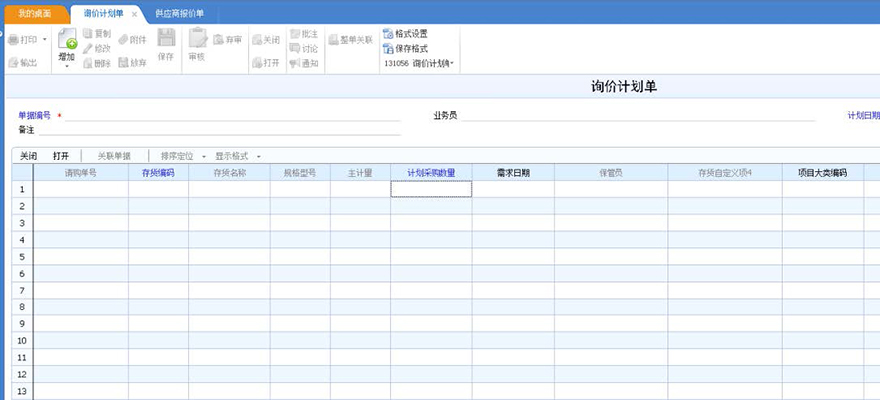Click the 弃审 (Un-audit) icon
The width and height of the screenshot is (880, 400).
pyautogui.click(x=218, y=40)
